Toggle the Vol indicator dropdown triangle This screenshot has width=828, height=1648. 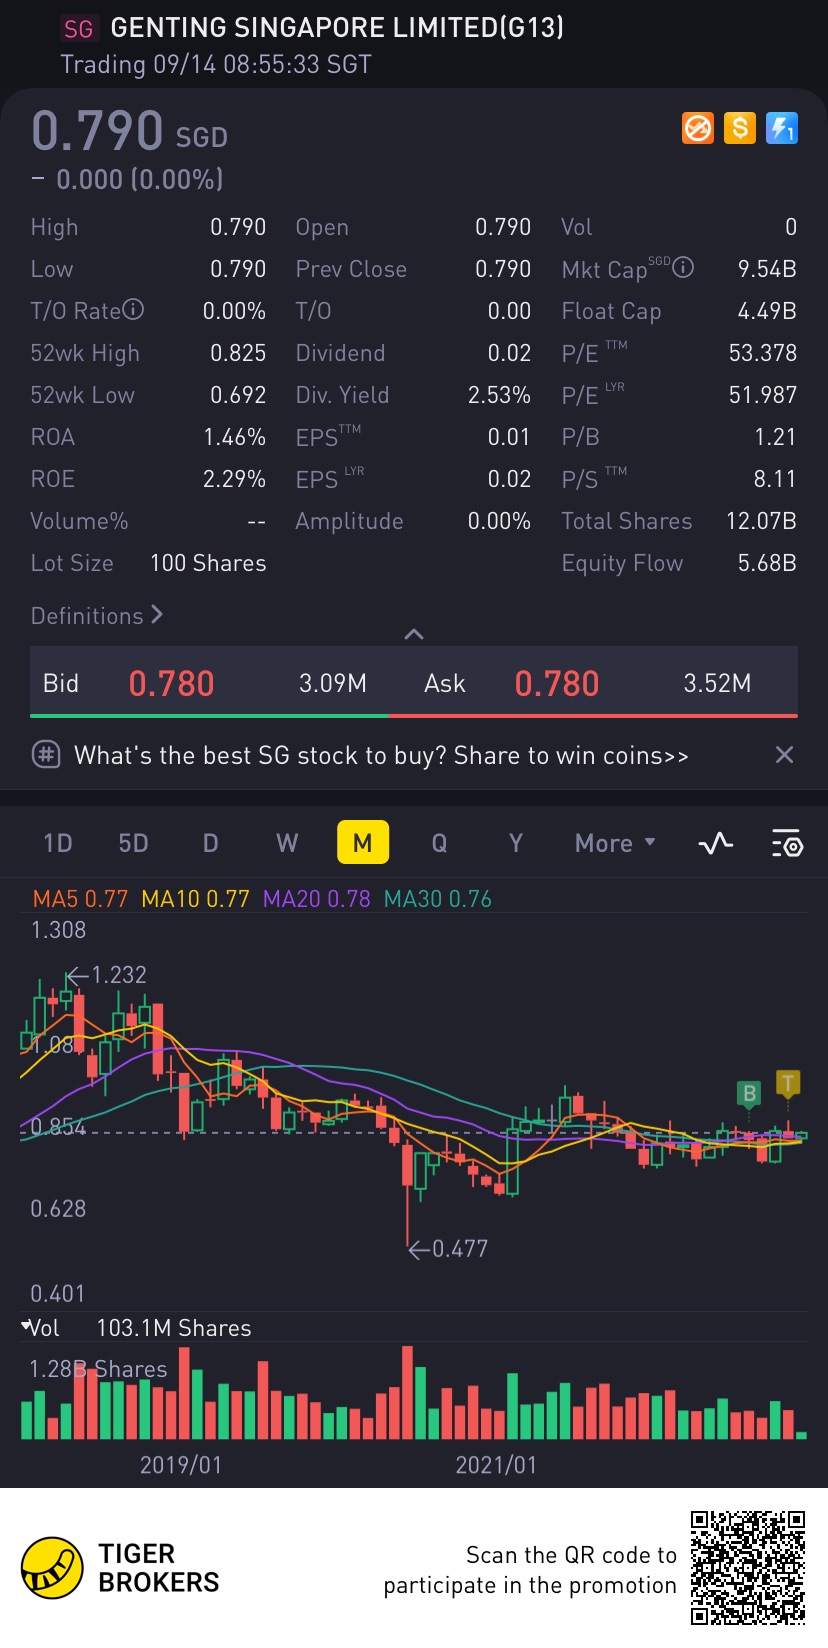tap(26, 1326)
